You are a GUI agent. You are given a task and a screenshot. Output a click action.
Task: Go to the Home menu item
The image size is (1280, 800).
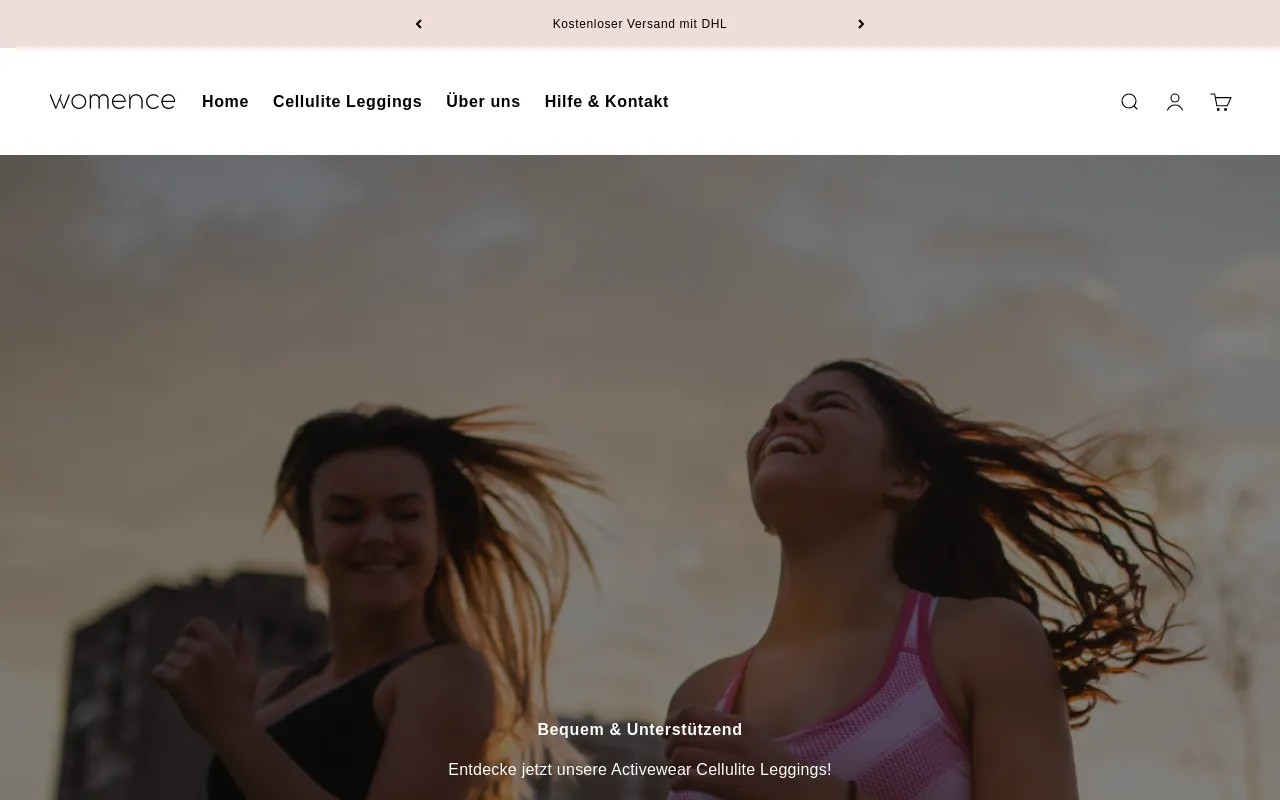click(x=225, y=102)
